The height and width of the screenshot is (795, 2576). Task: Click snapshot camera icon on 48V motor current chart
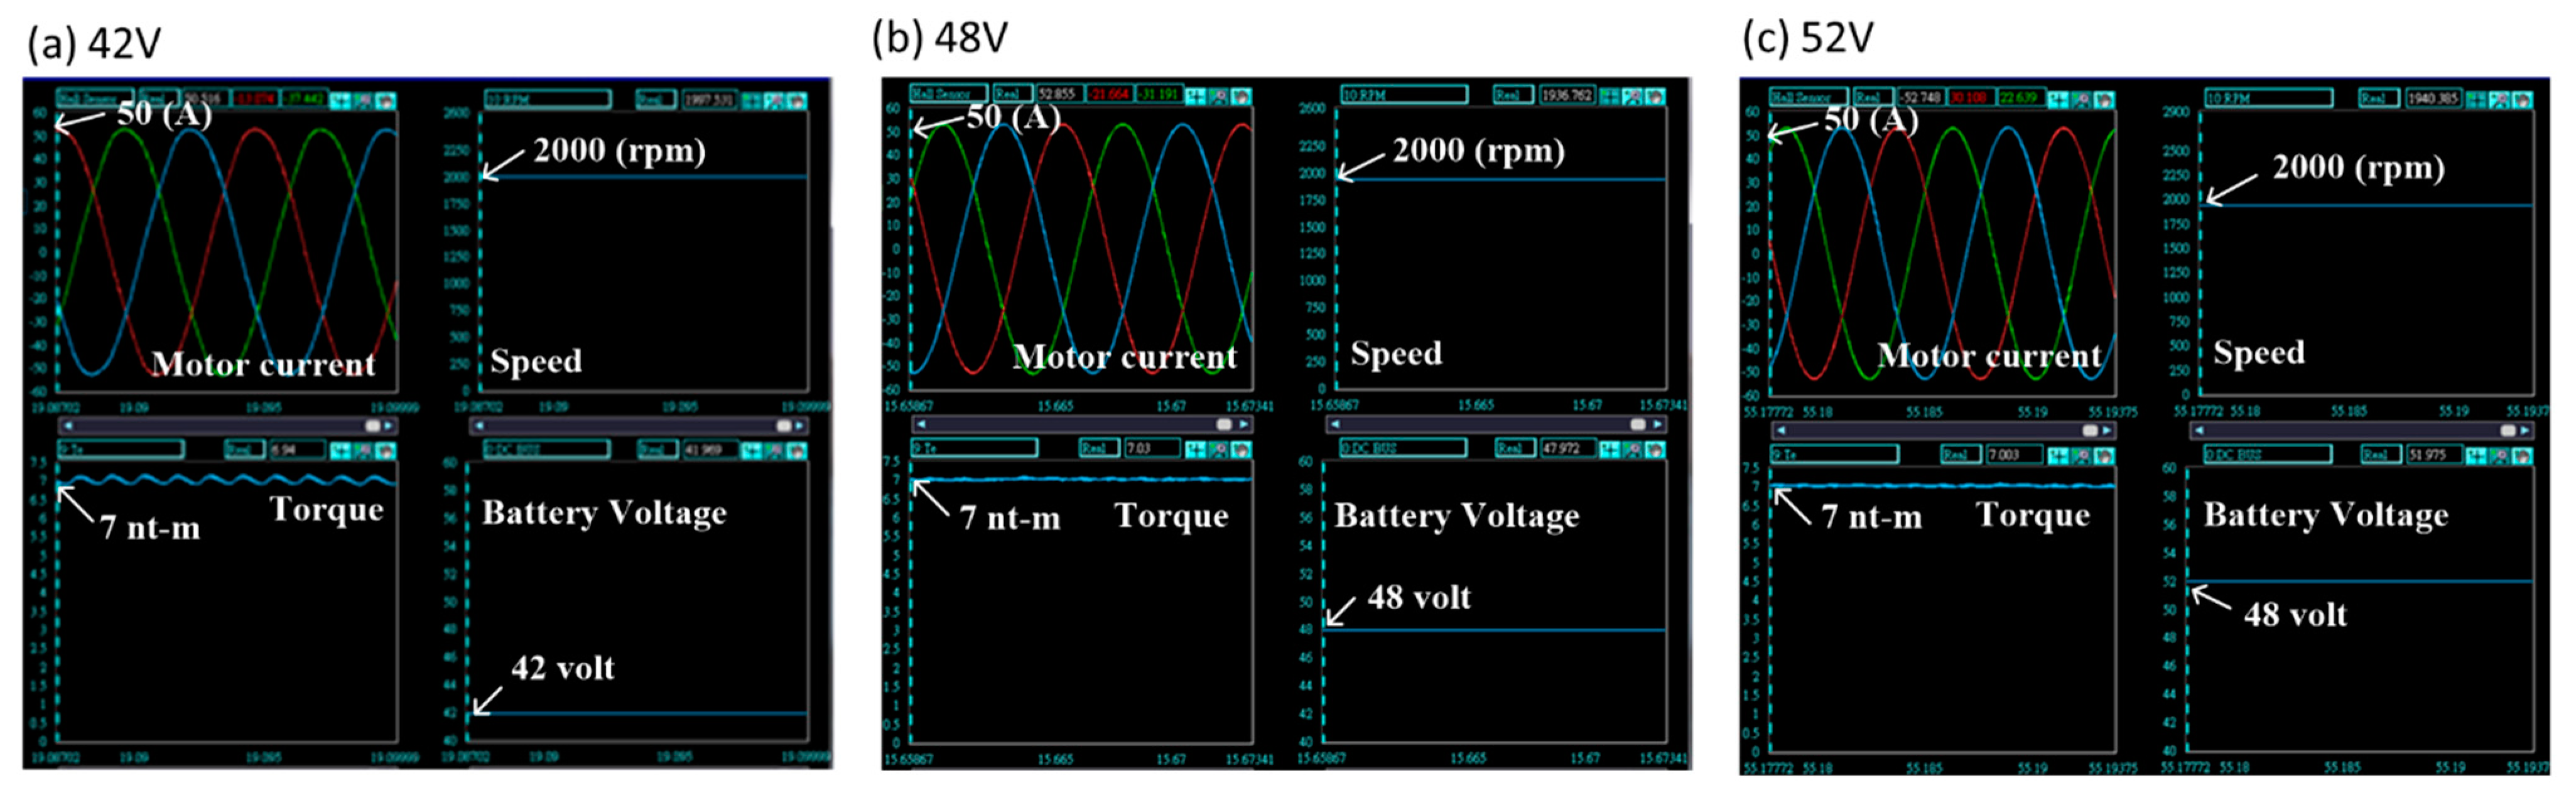(1242, 96)
